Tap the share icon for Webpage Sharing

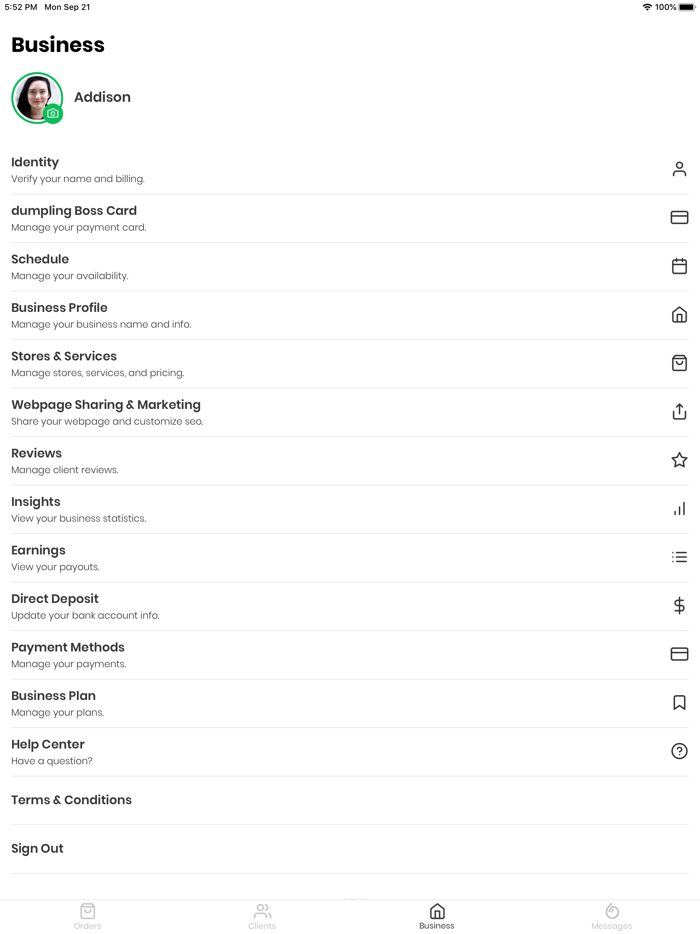679,411
